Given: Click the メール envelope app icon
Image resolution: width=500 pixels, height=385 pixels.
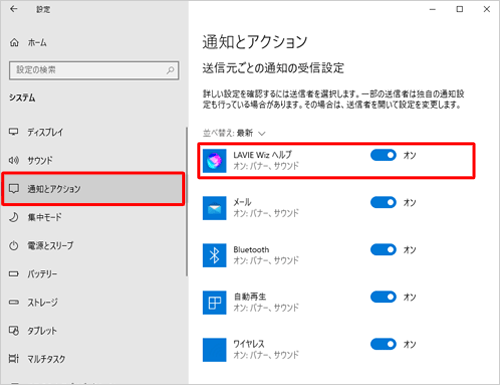Looking at the screenshot, I should (x=214, y=208).
